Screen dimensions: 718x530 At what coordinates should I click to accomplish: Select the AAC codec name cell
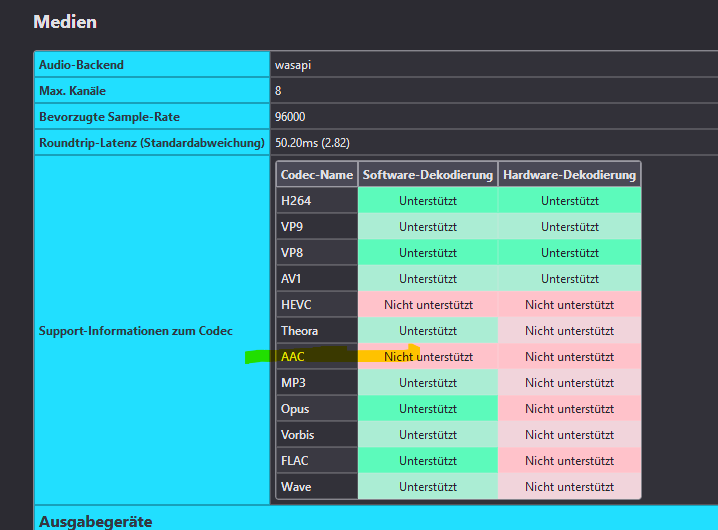coord(317,357)
